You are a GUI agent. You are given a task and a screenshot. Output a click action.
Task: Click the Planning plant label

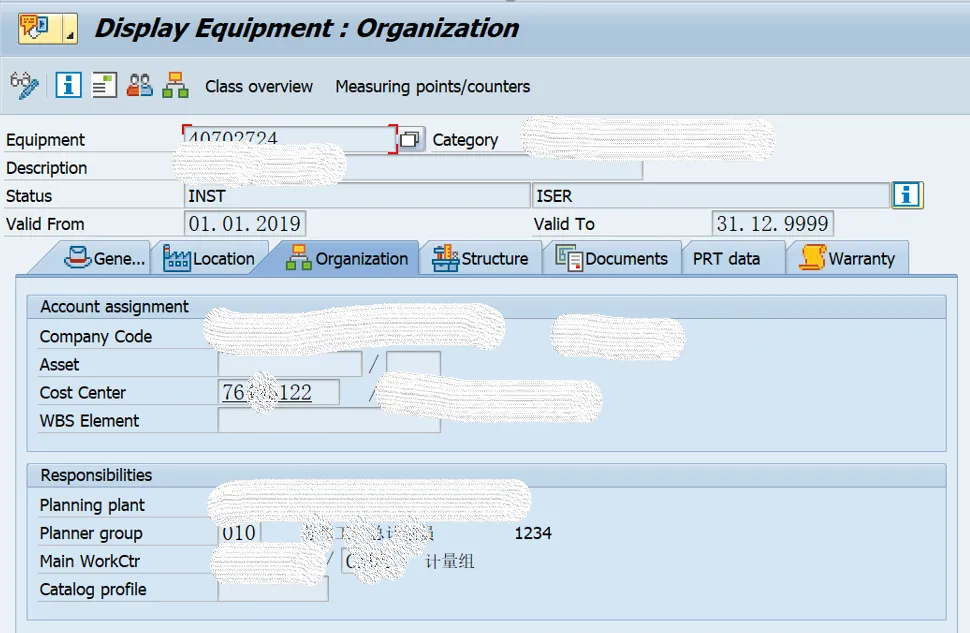[92, 505]
